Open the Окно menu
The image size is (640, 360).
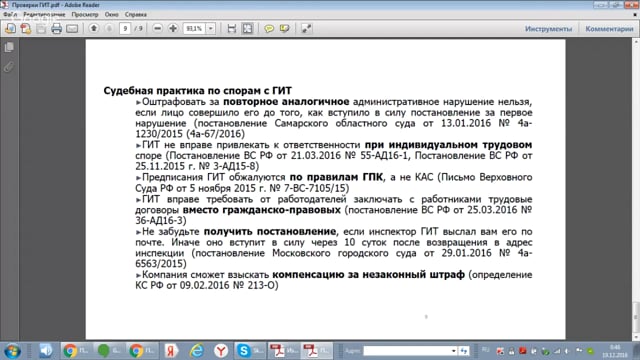[111, 14]
